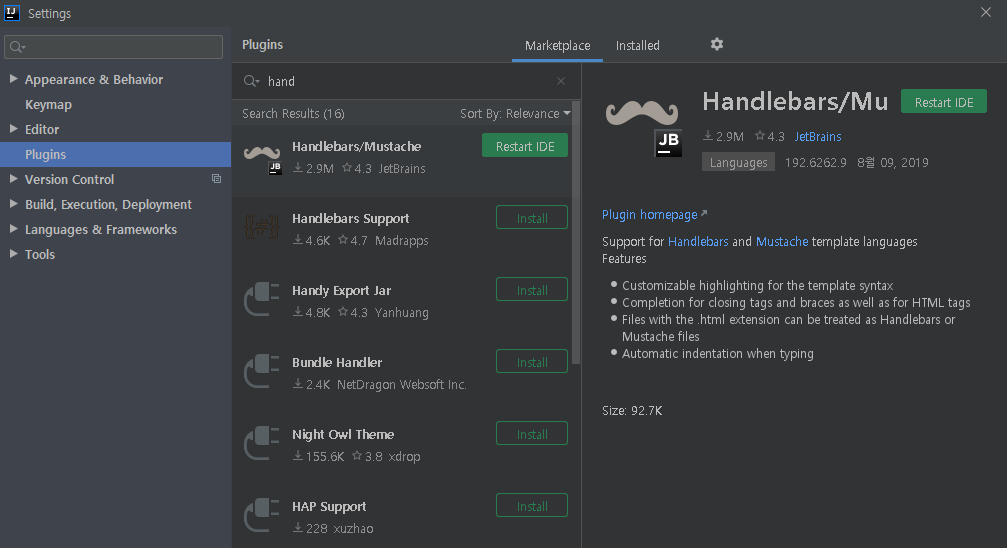
Task: Expand Languages & Frameworks arrow
Action: click(13, 229)
